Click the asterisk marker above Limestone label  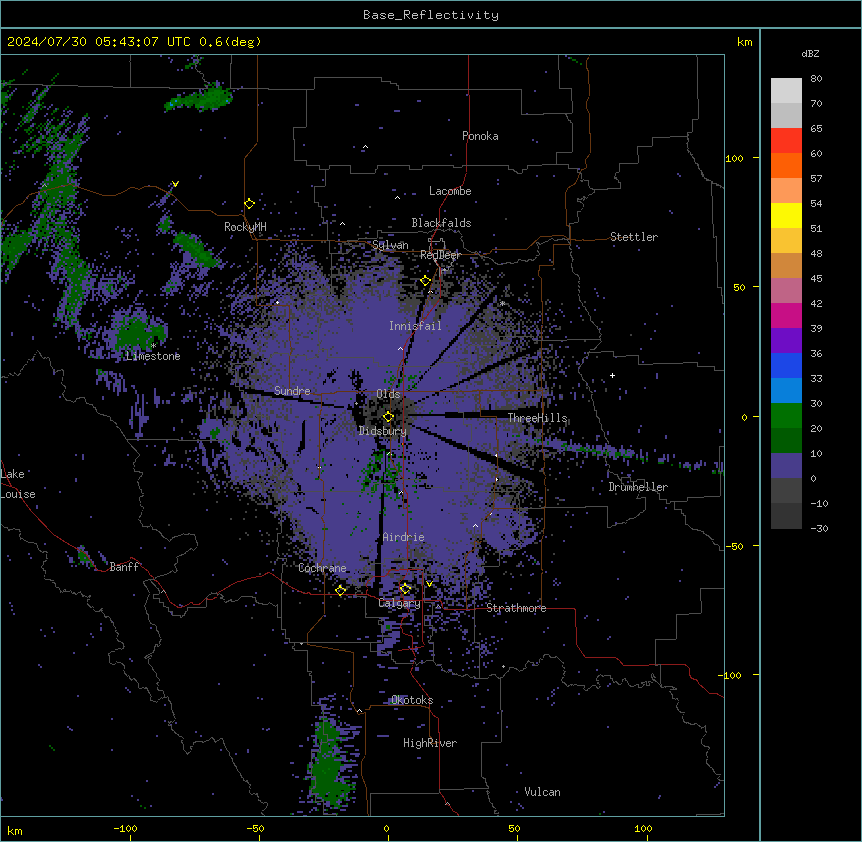[x=154, y=346]
